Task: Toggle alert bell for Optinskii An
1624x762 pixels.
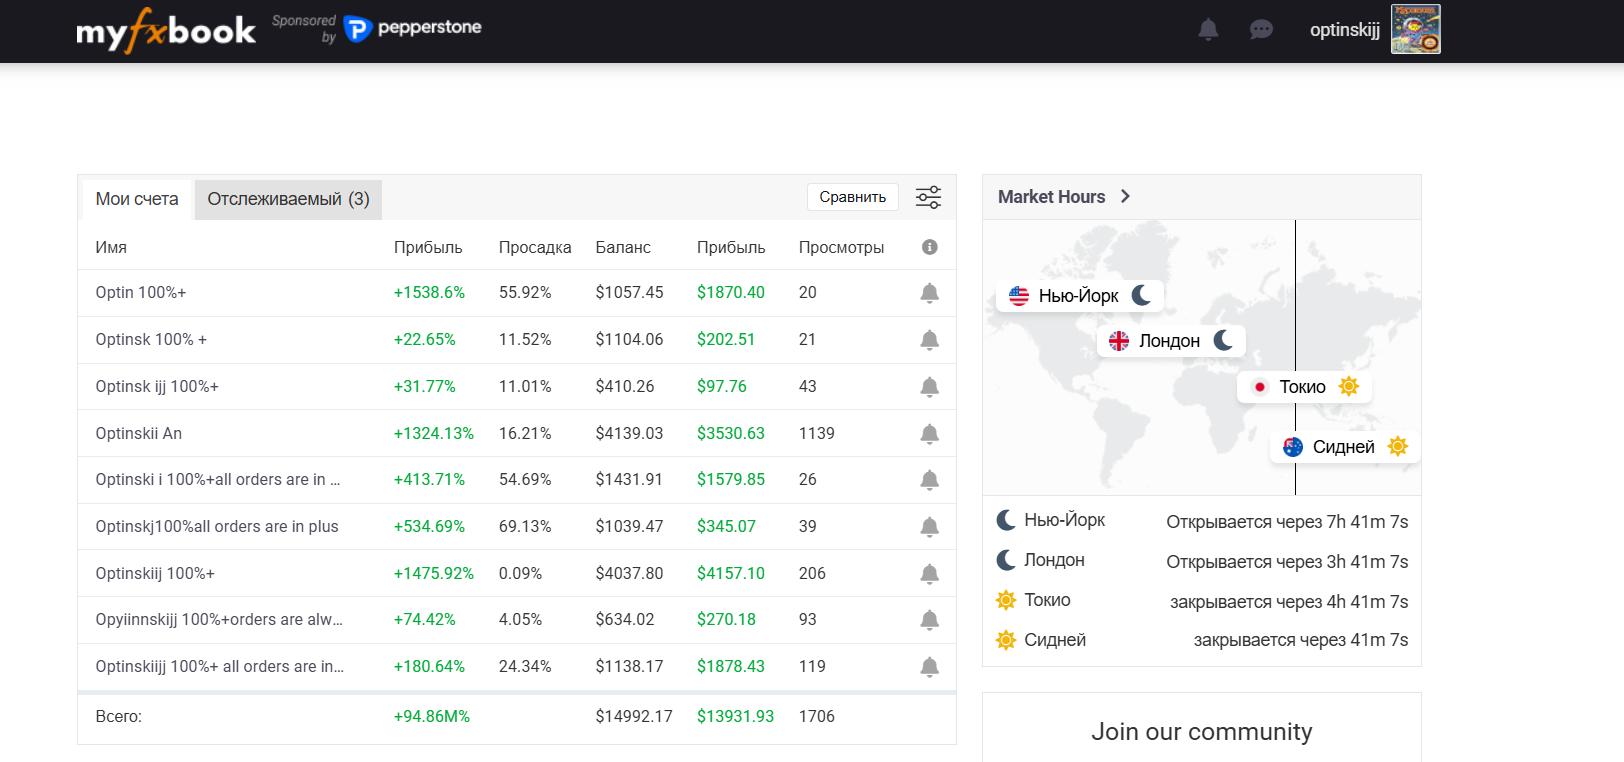Action: tap(929, 434)
